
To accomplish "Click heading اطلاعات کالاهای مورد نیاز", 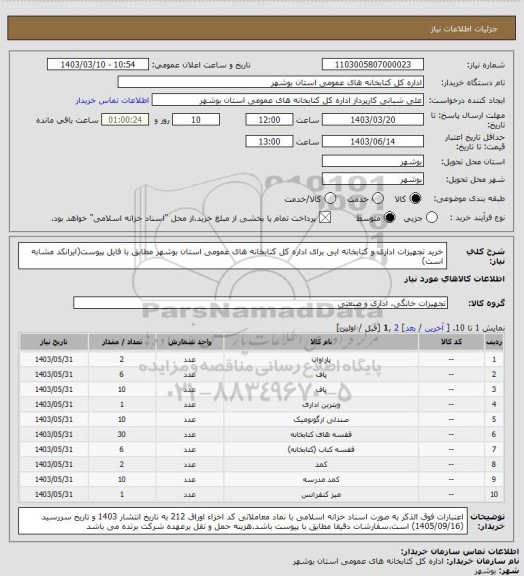I will pyautogui.click(x=454, y=279).
